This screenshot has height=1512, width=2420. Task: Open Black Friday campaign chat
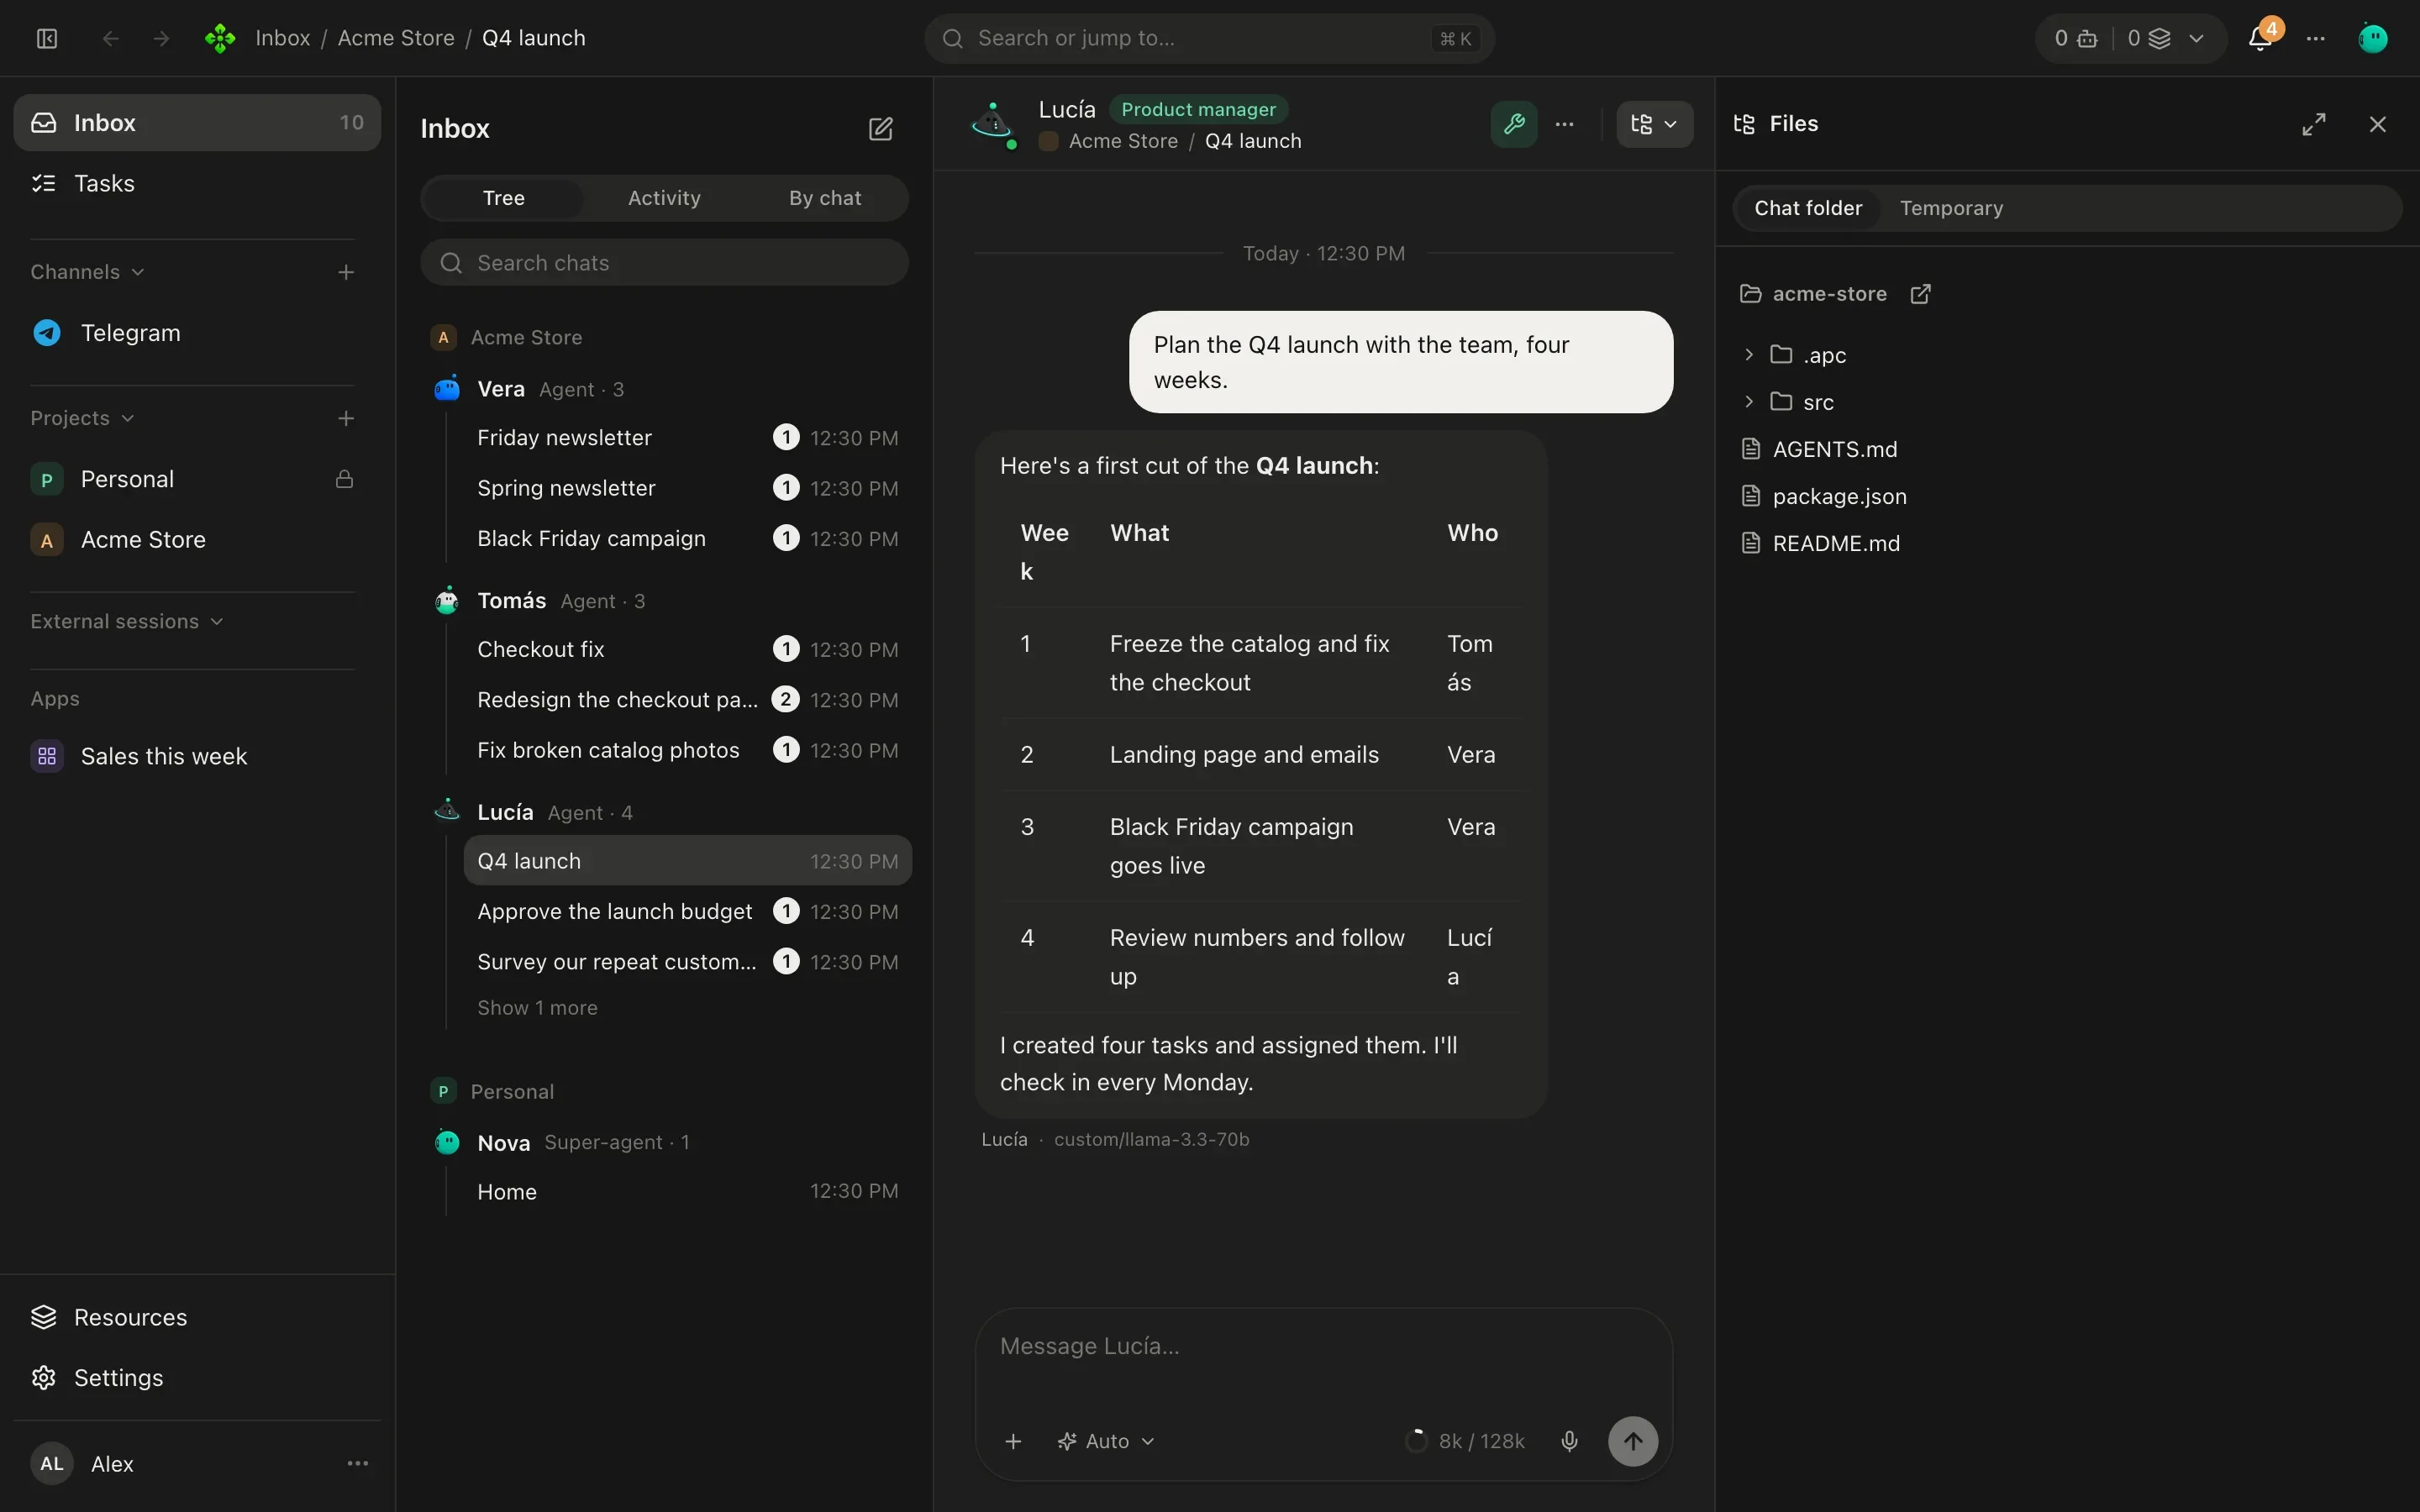[x=687, y=538]
